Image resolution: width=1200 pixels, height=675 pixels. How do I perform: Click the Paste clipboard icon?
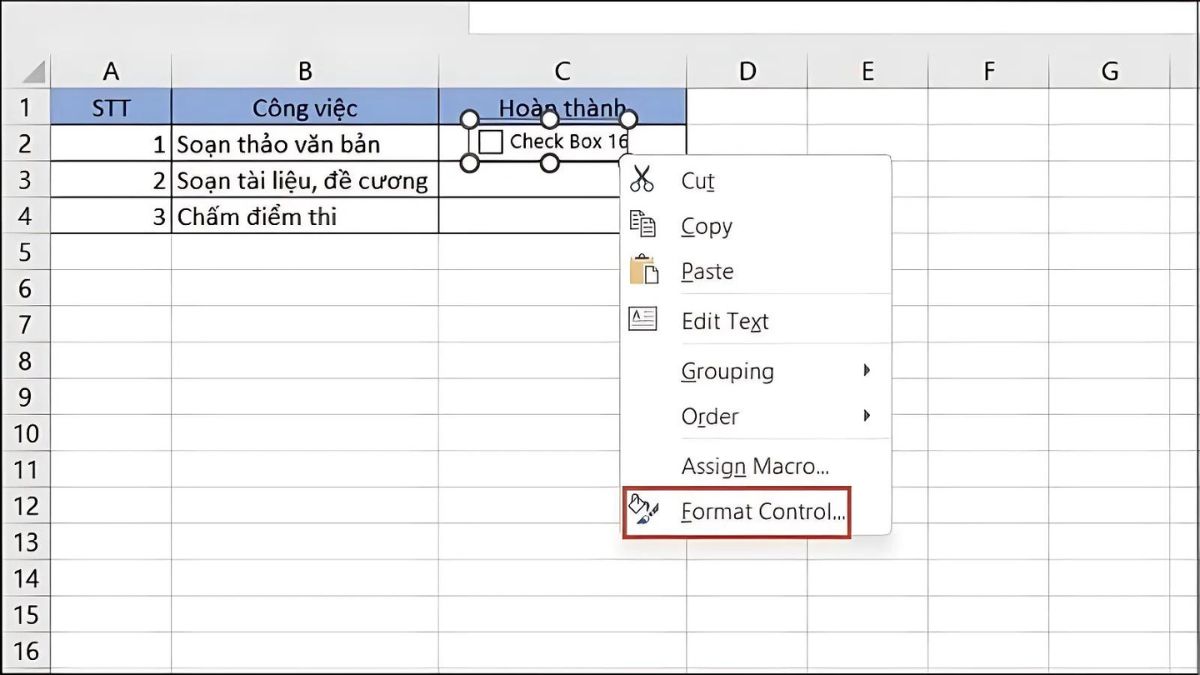pyautogui.click(x=643, y=270)
